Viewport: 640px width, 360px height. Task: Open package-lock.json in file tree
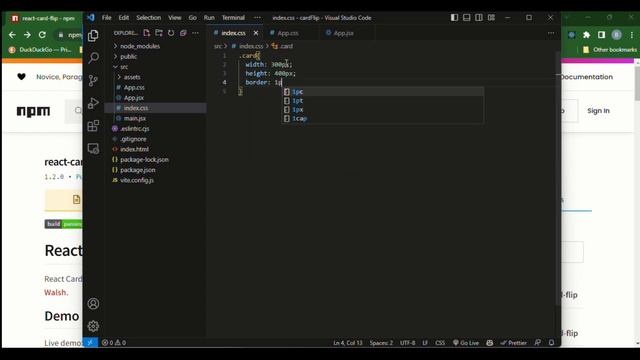point(144,160)
